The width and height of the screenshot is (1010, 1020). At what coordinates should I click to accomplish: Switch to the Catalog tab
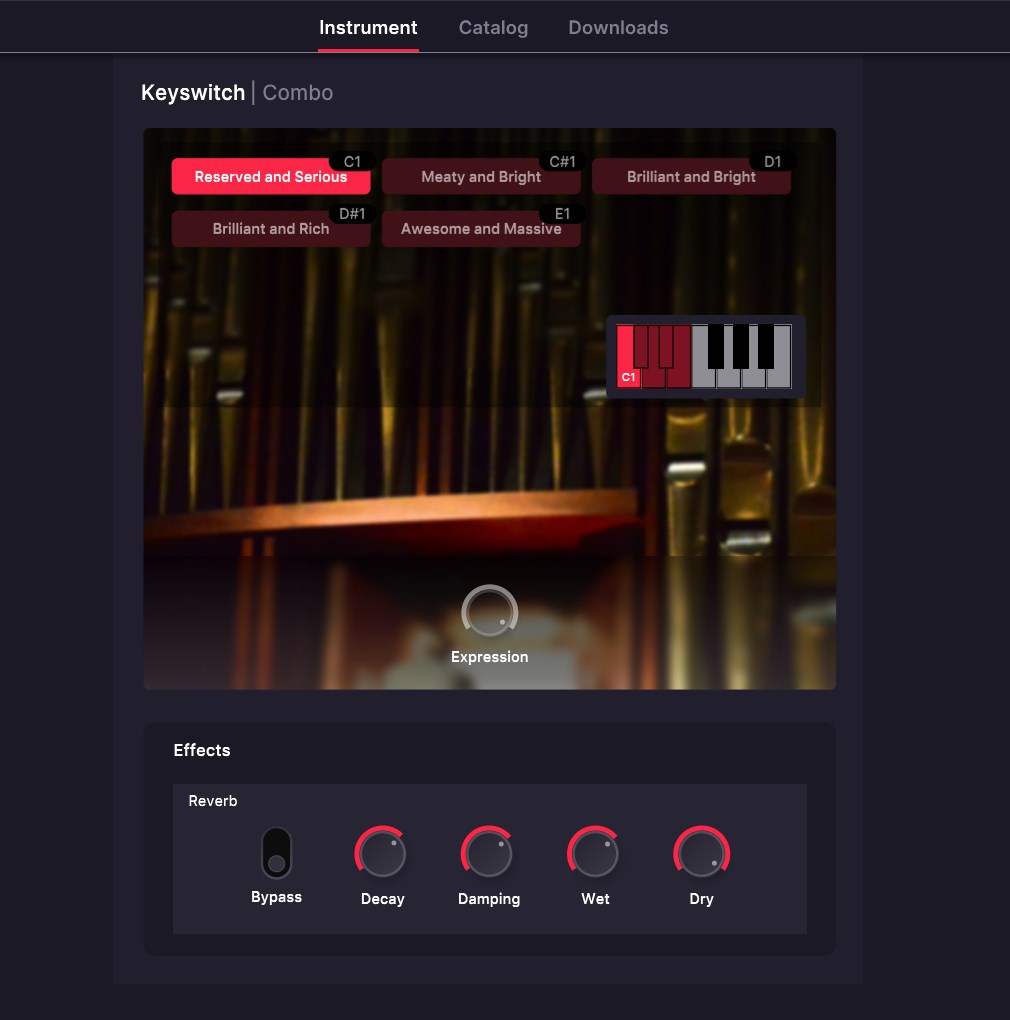tap(493, 28)
